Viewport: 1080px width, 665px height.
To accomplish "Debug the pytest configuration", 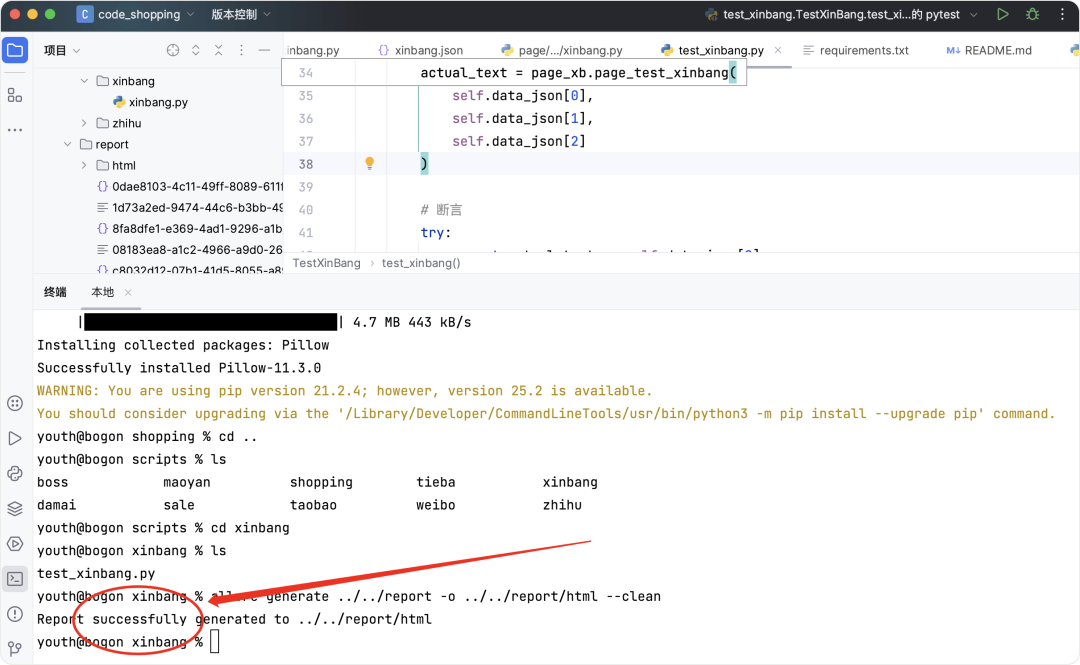I will [x=1032, y=14].
